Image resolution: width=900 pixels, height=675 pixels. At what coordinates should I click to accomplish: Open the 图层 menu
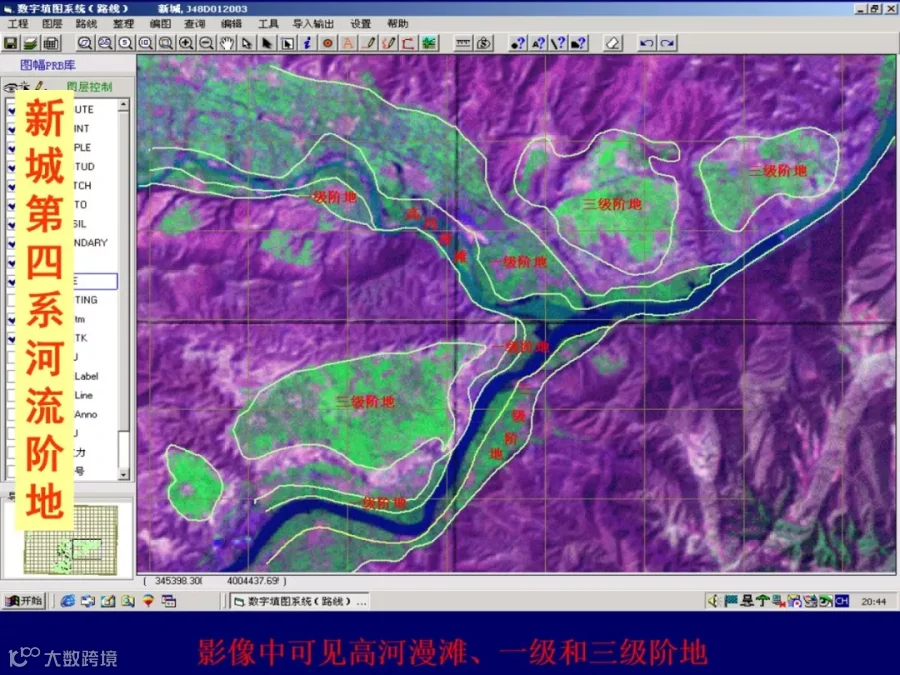click(x=52, y=24)
